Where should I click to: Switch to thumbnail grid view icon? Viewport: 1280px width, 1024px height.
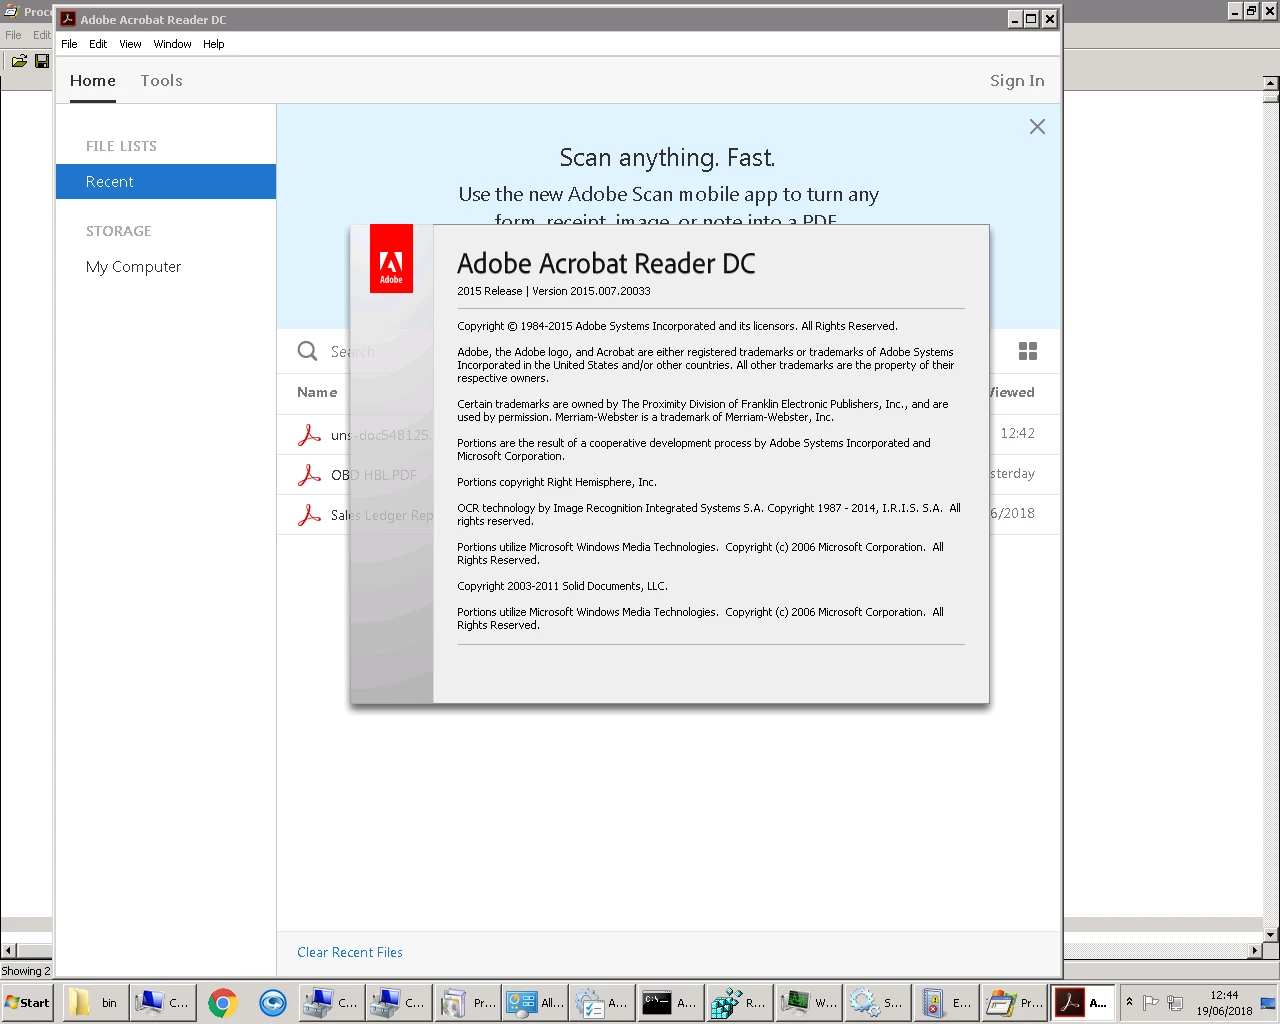point(1027,351)
